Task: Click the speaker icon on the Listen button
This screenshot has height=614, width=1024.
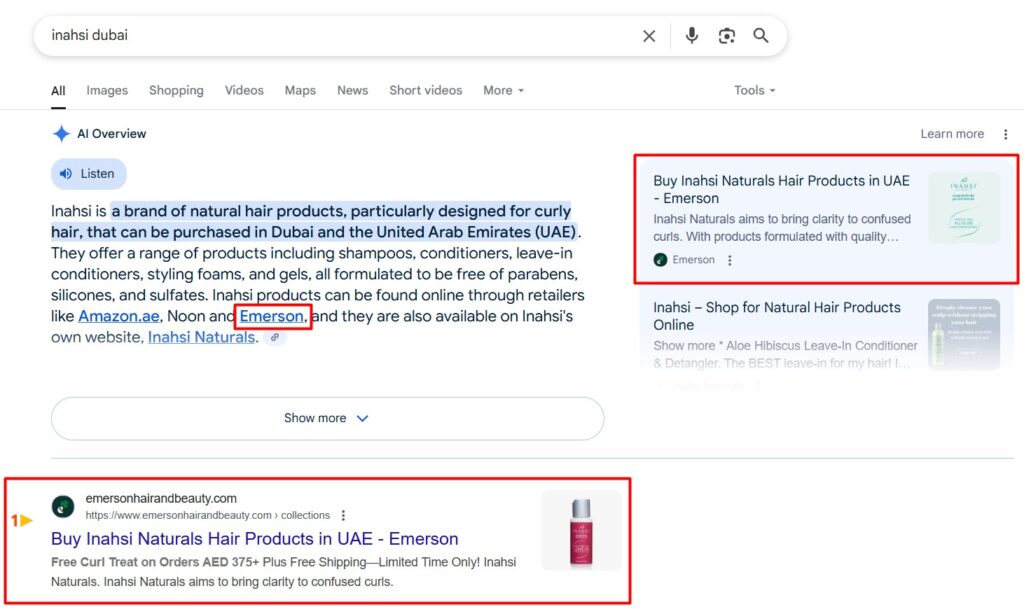Action: (x=65, y=174)
